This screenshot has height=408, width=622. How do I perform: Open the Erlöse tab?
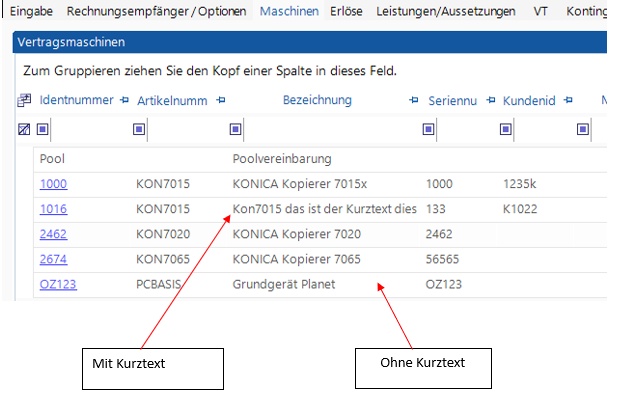346,11
